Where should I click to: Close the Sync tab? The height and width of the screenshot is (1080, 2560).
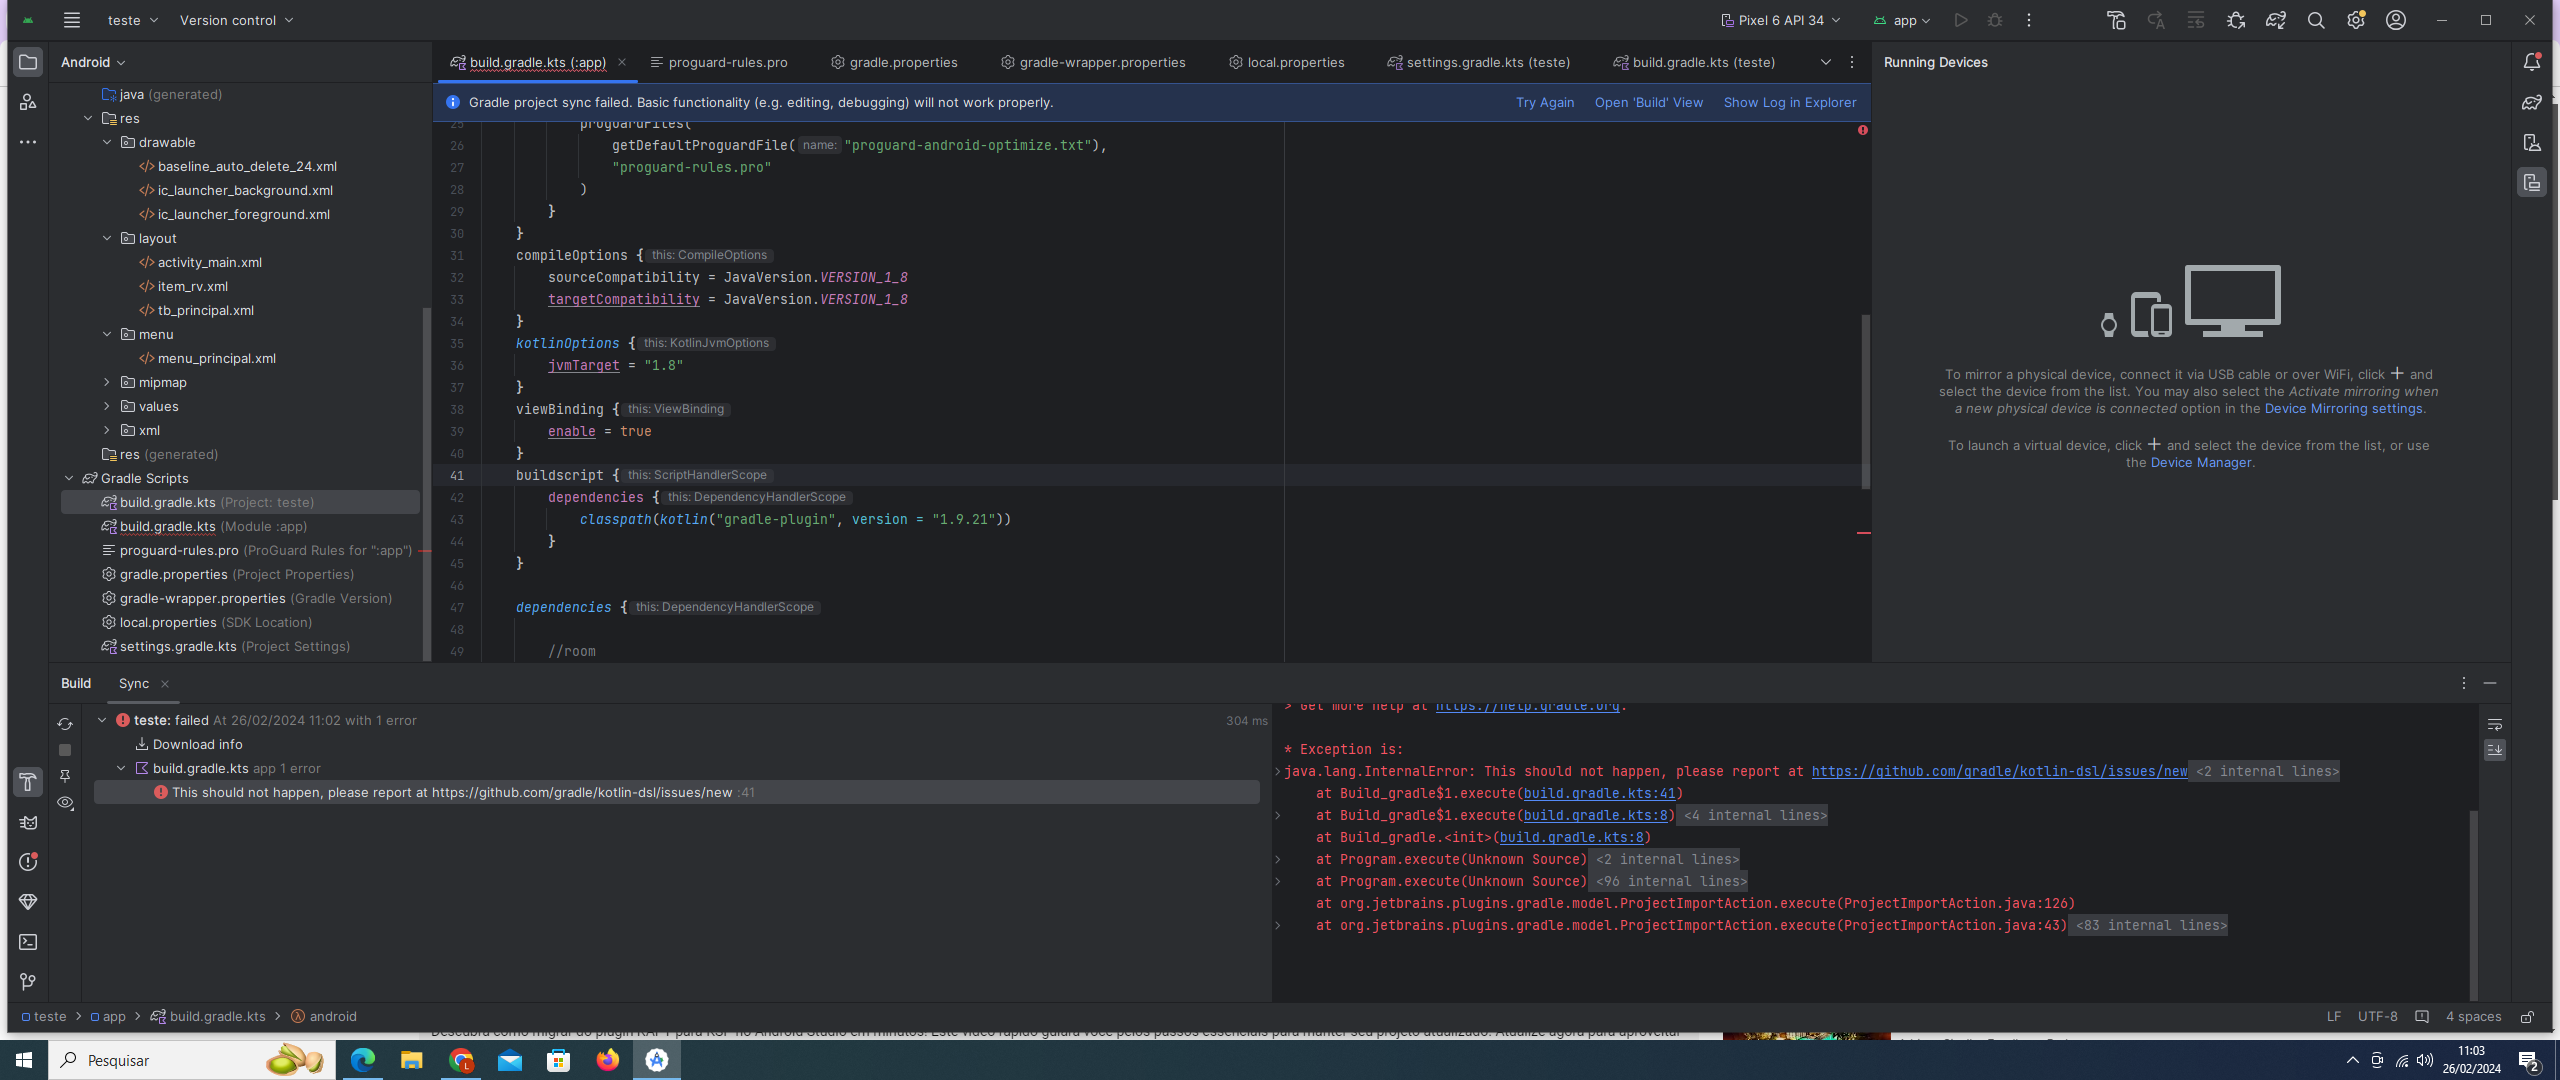click(x=165, y=684)
